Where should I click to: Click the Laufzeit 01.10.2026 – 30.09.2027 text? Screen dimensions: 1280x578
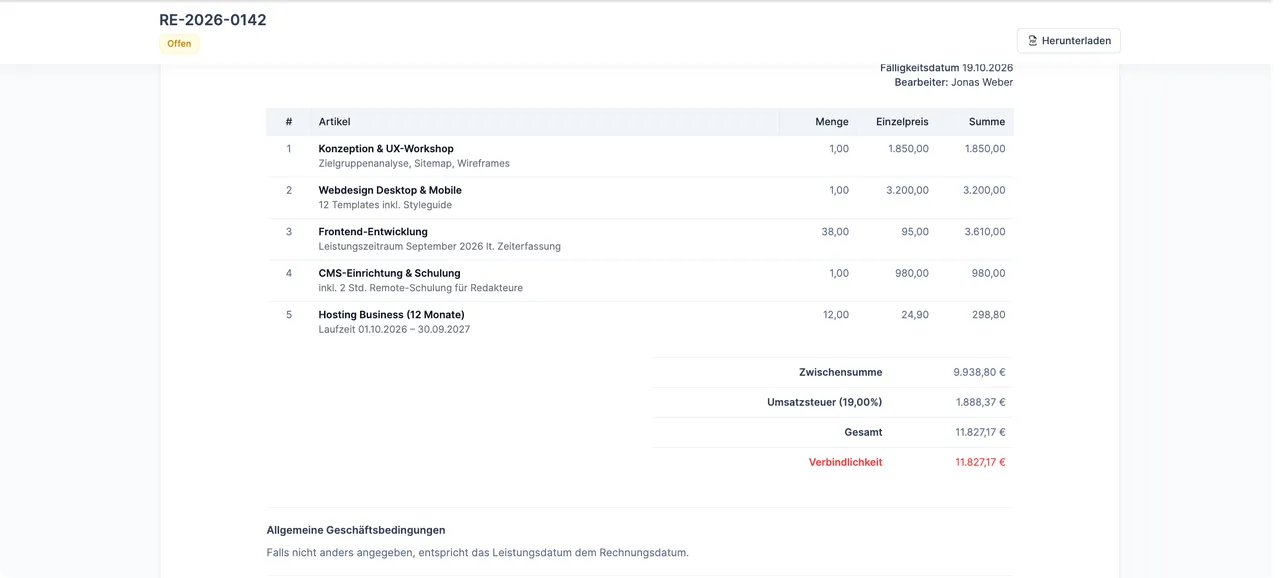(394, 329)
